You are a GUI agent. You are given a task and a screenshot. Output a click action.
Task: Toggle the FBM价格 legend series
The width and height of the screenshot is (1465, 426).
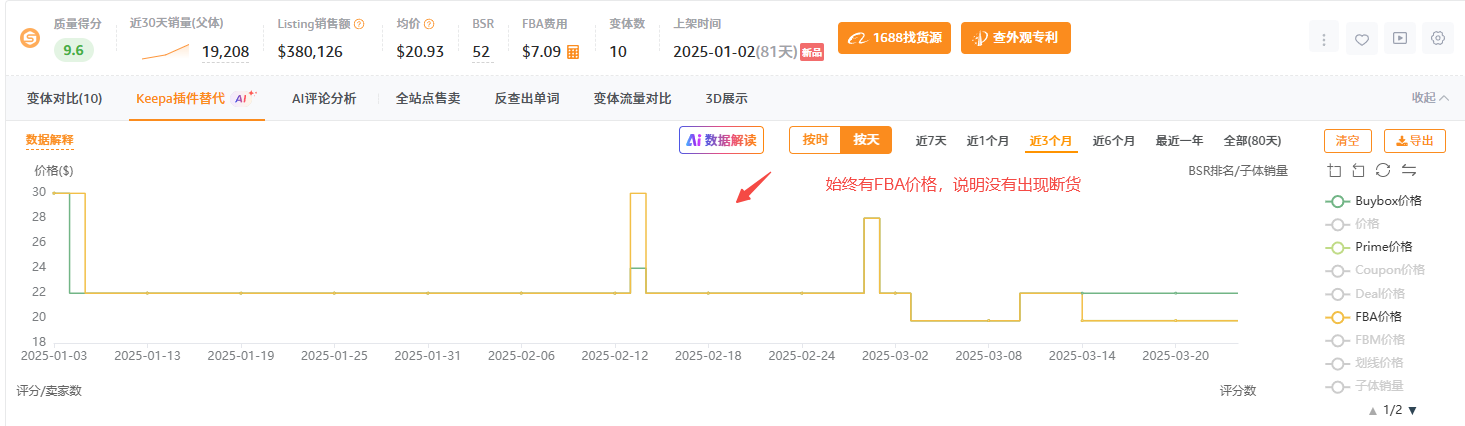(x=1365, y=339)
